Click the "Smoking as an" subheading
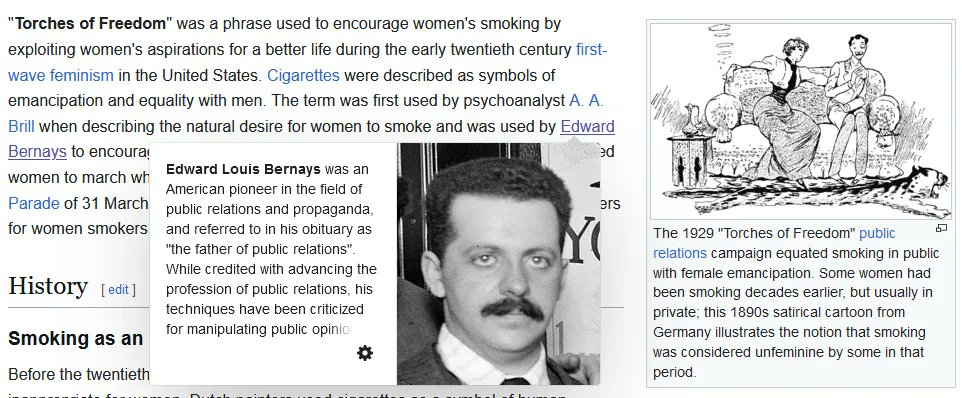962x398 pixels. pos(75,339)
